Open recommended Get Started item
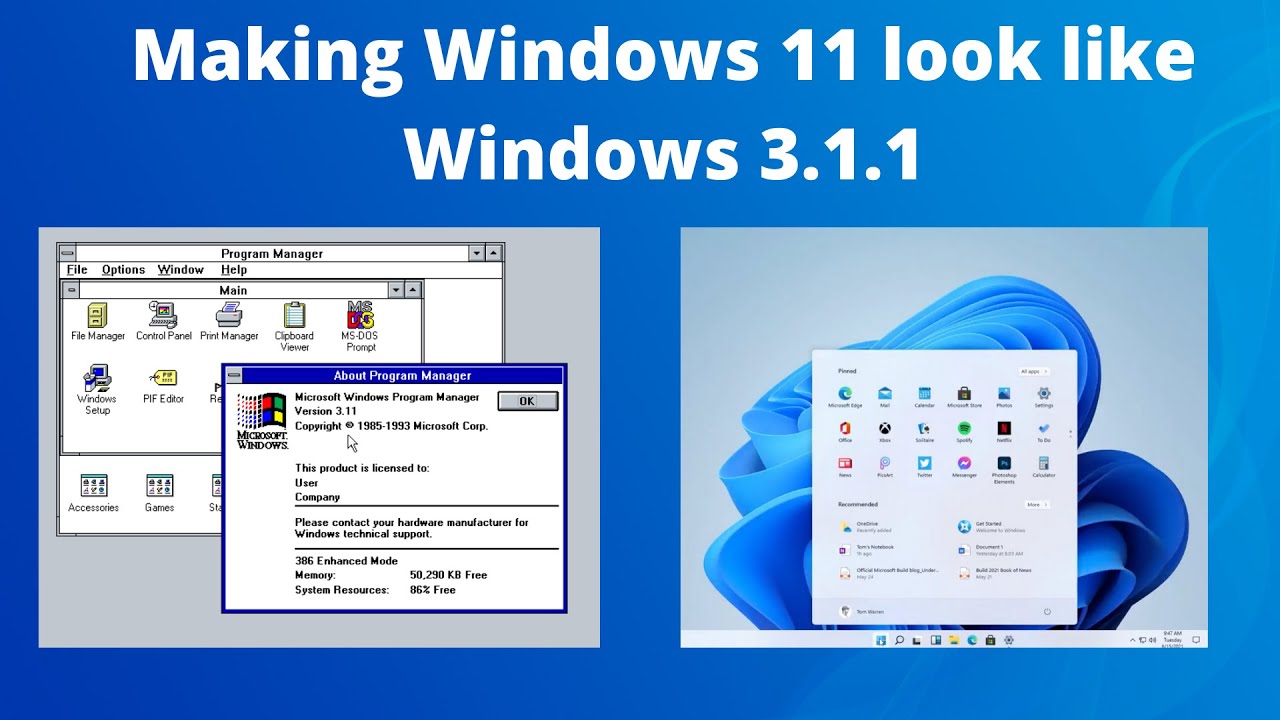This screenshot has height=720, width=1280. click(990, 526)
